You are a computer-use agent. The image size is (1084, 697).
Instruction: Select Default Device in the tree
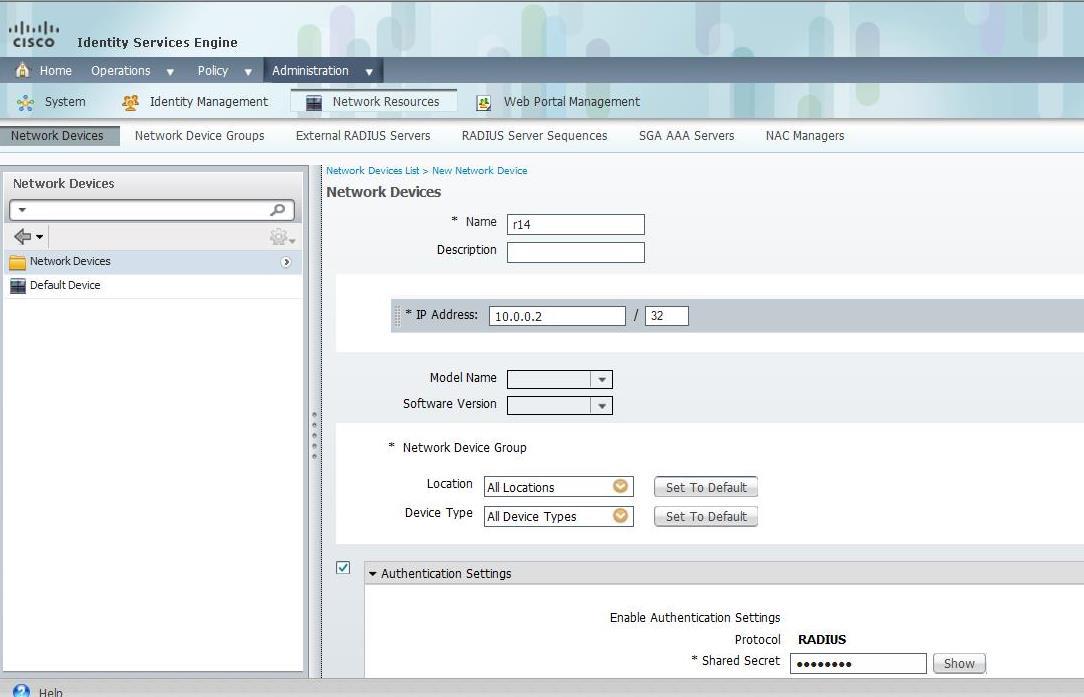pos(64,285)
